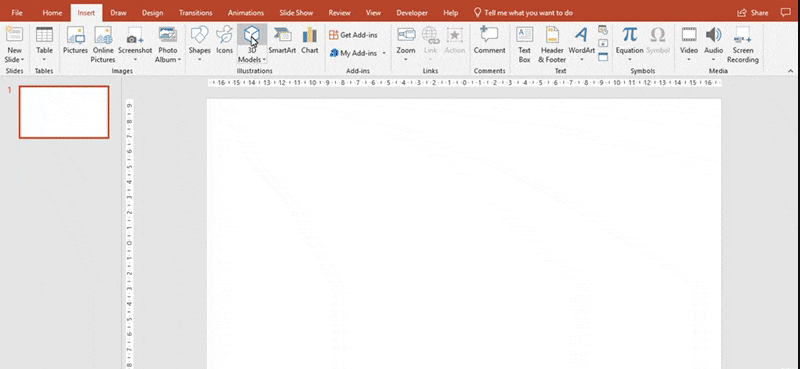Open the WordArt dropdown arrow
Image resolution: width=800 pixels, height=369 pixels.
582,60
